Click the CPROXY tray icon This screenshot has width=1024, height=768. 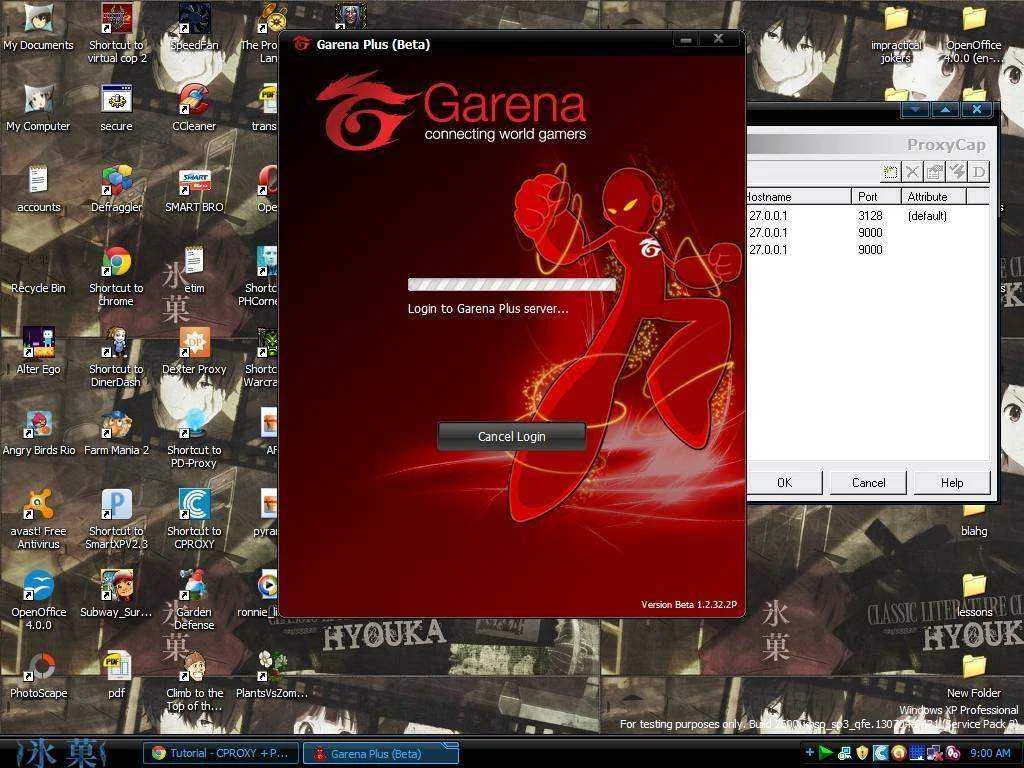coord(880,753)
